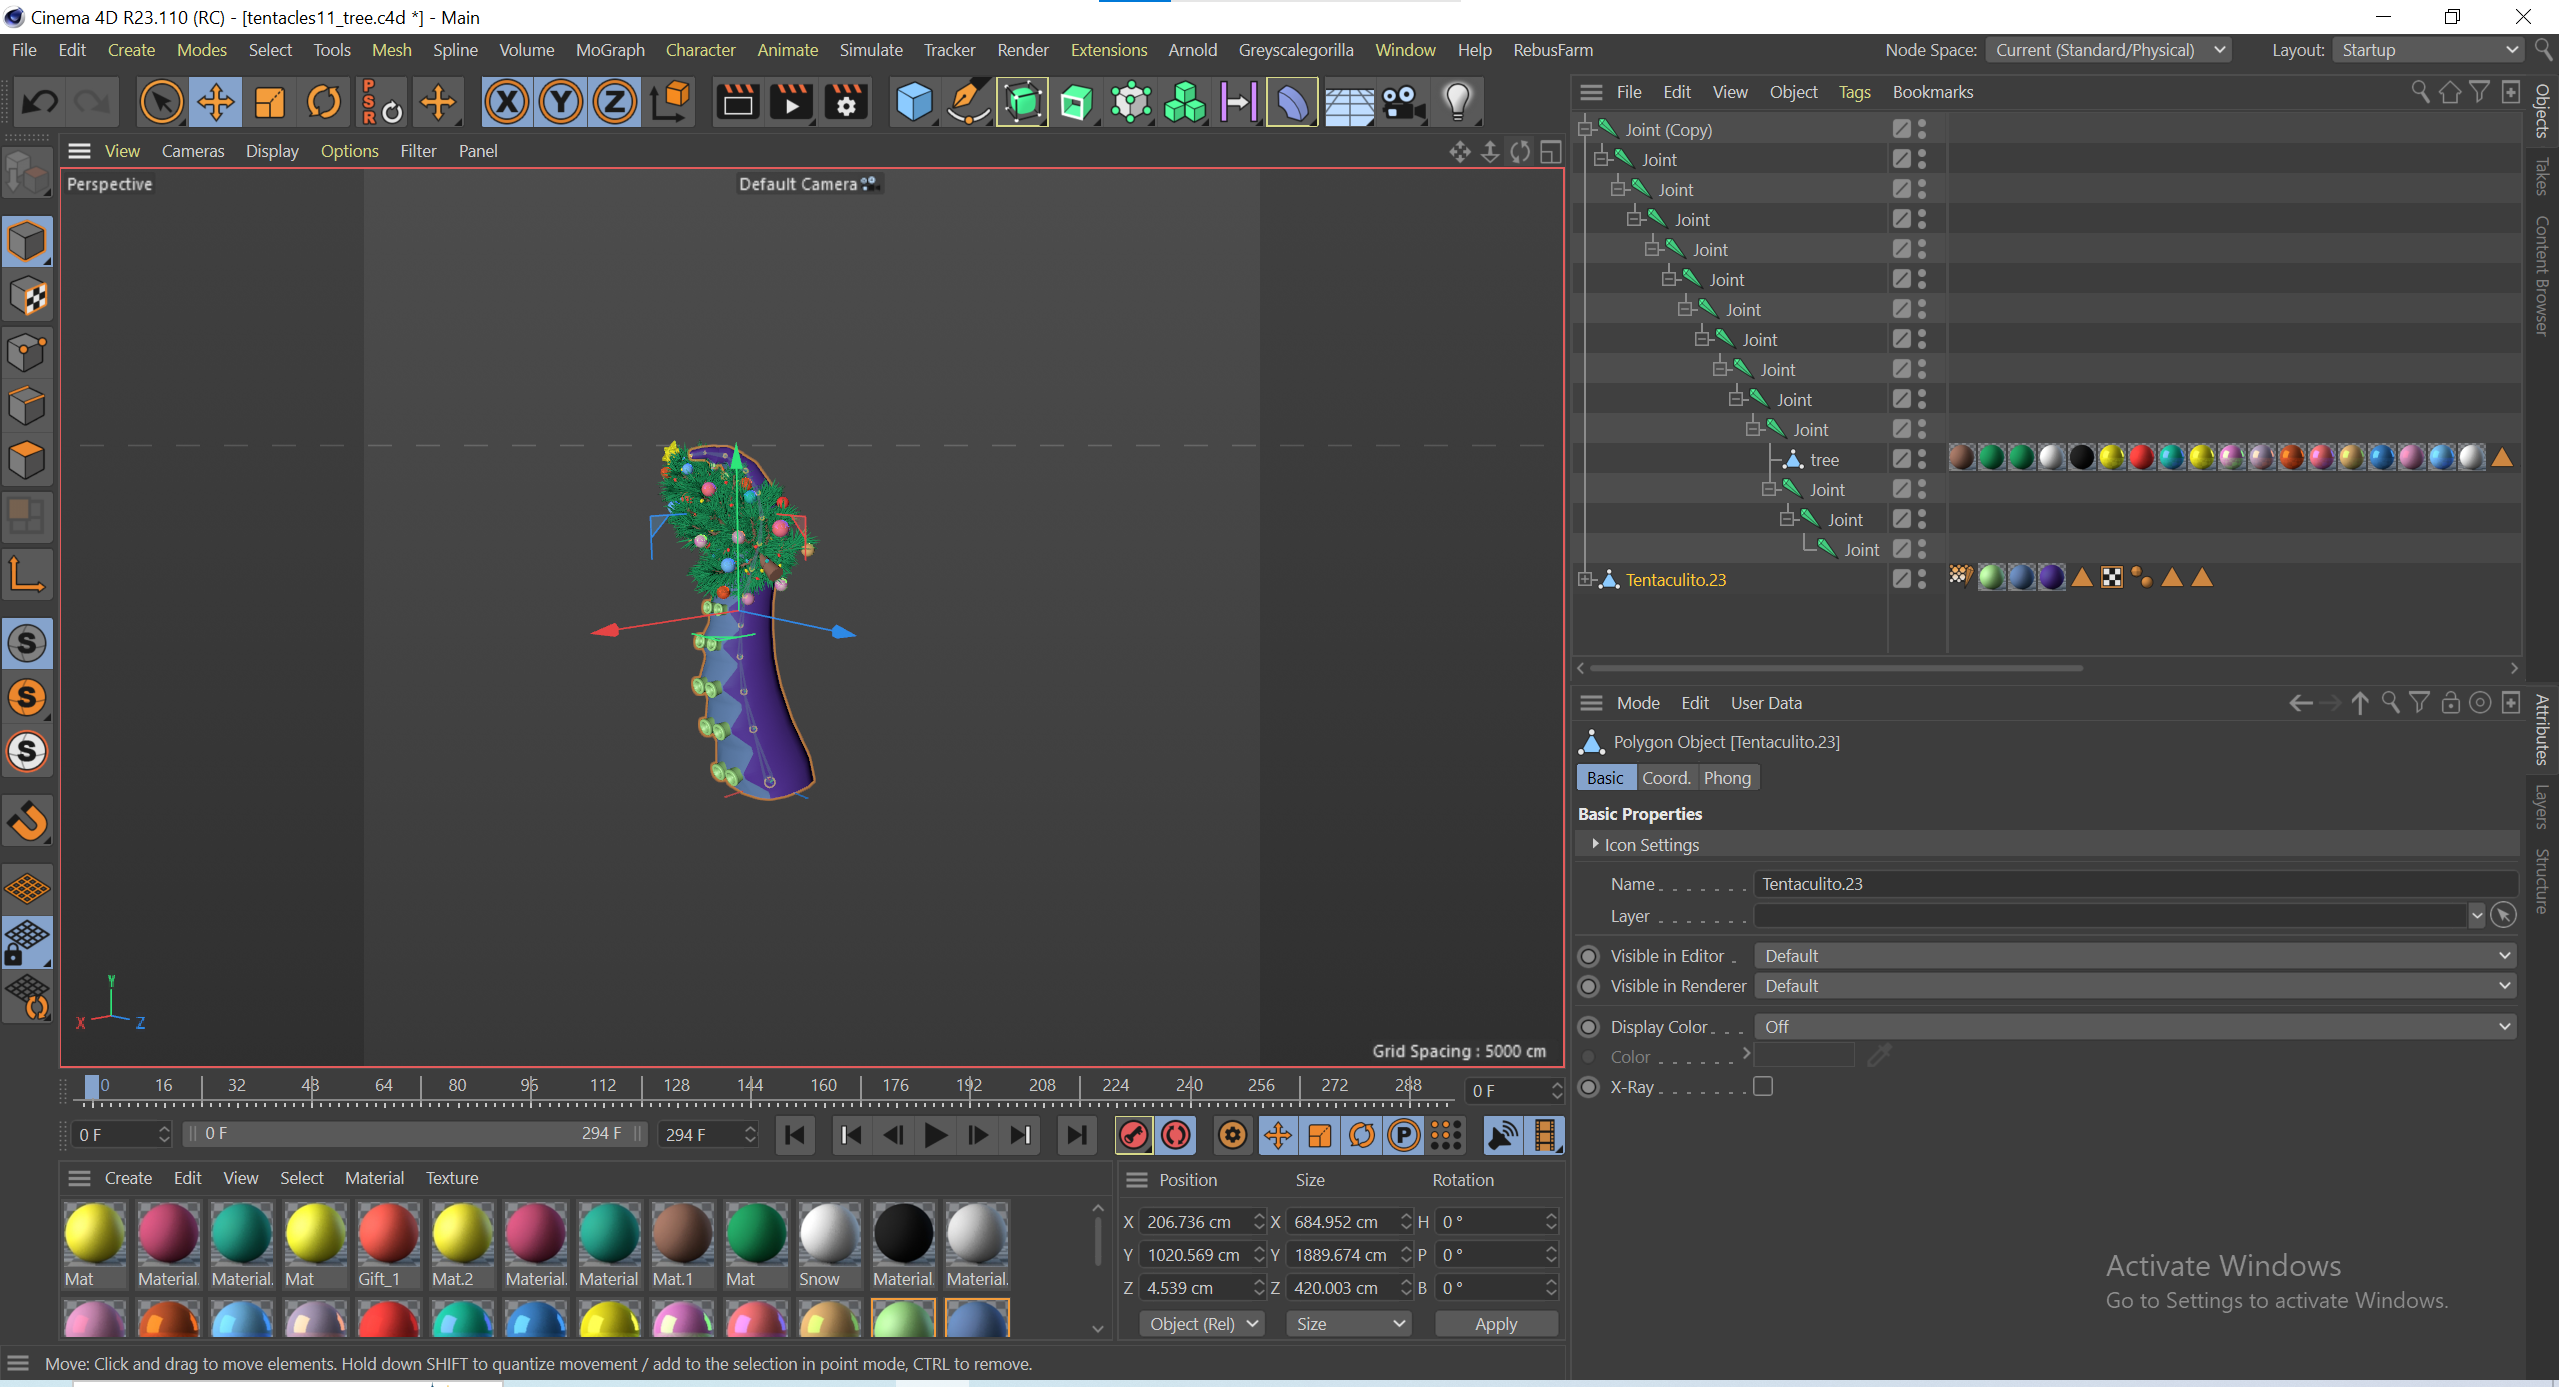The image size is (2559, 1387).
Task: Open the Render Settings icon
Action: click(x=846, y=102)
